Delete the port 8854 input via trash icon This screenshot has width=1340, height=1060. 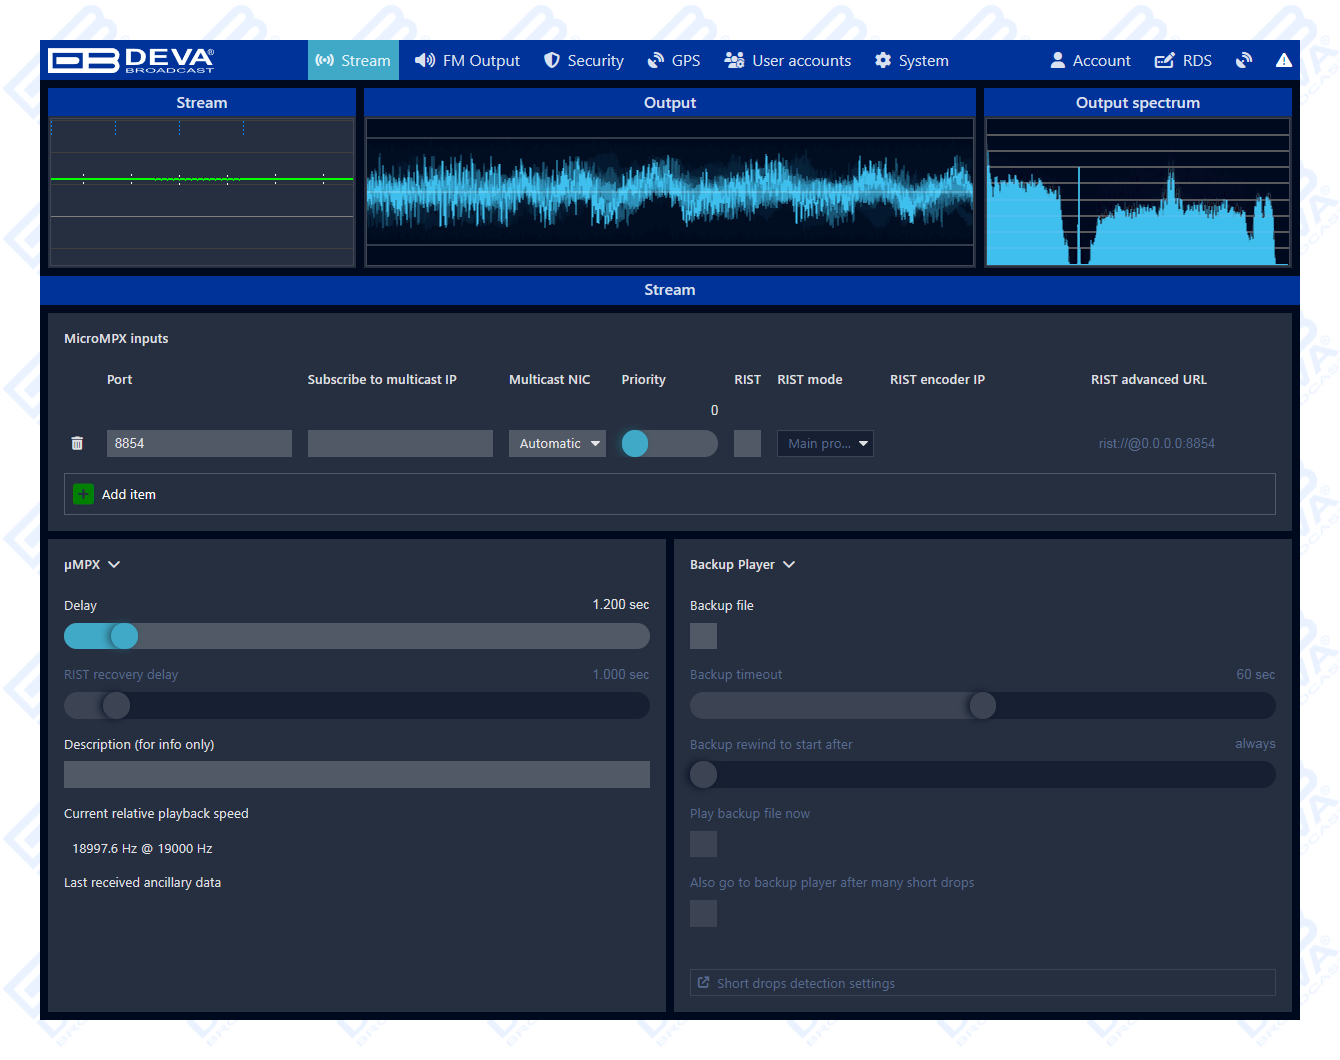coord(77,443)
